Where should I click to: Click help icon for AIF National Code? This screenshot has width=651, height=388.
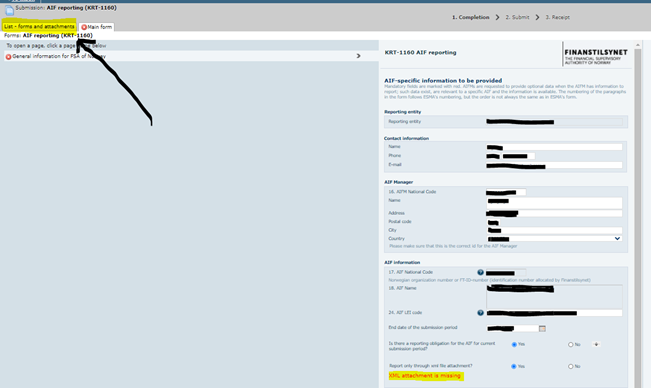[x=480, y=273]
